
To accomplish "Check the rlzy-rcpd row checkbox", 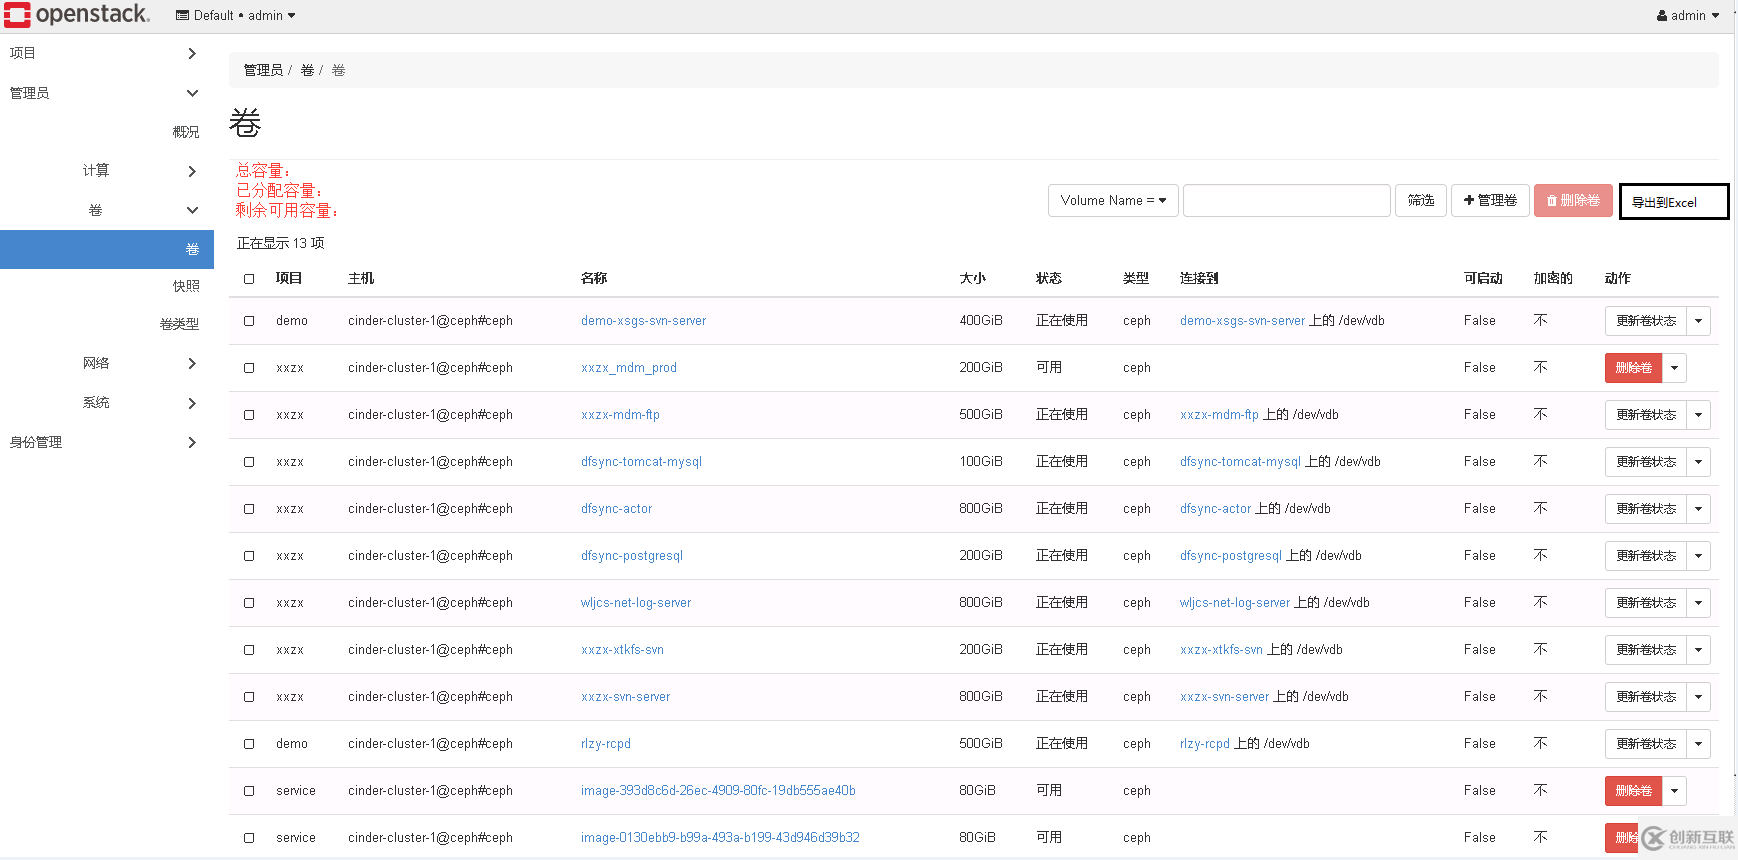I will (x=249, y=744).
